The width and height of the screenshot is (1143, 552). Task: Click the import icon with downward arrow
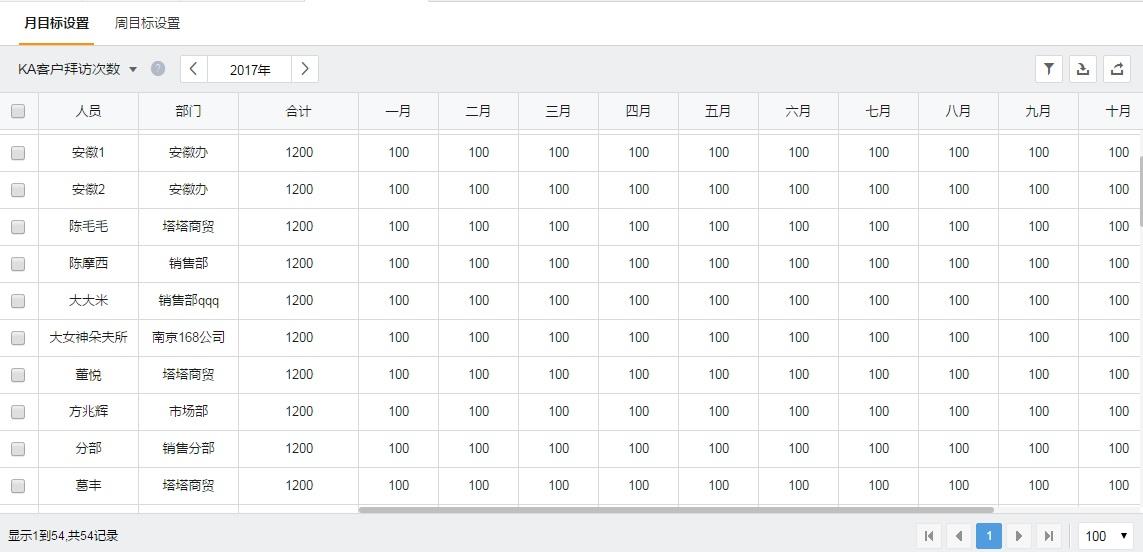1082,69
